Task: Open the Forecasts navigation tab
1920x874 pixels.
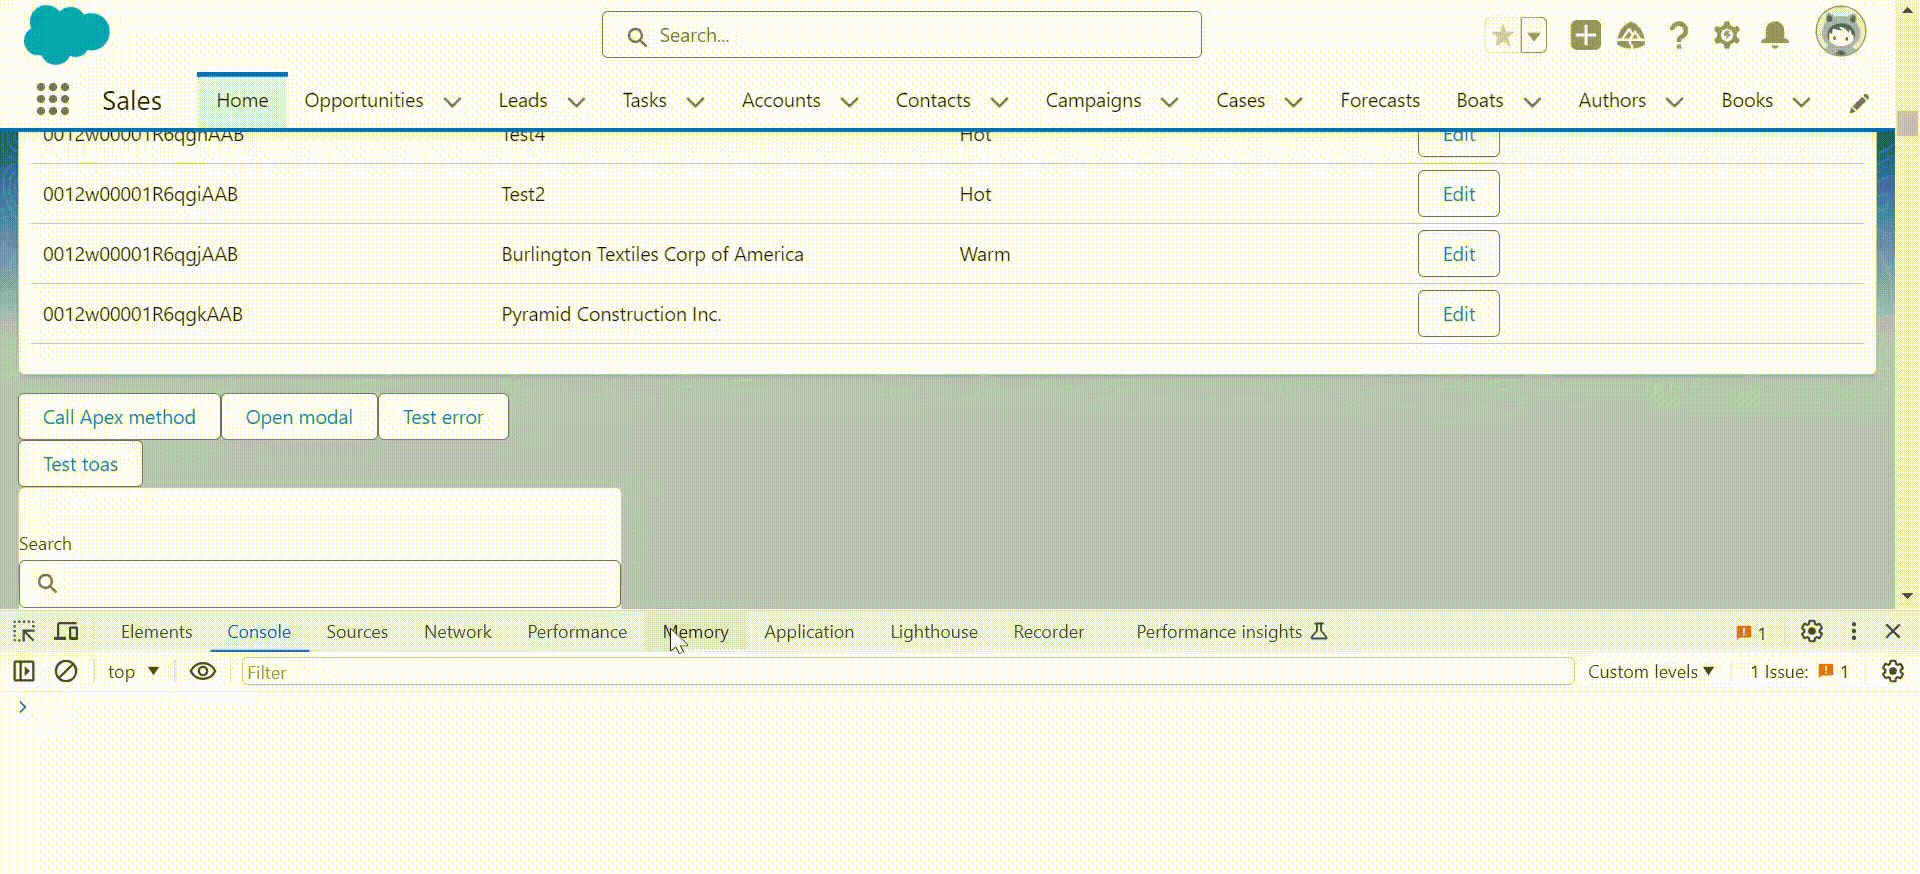Action: tap(1379, 100)
